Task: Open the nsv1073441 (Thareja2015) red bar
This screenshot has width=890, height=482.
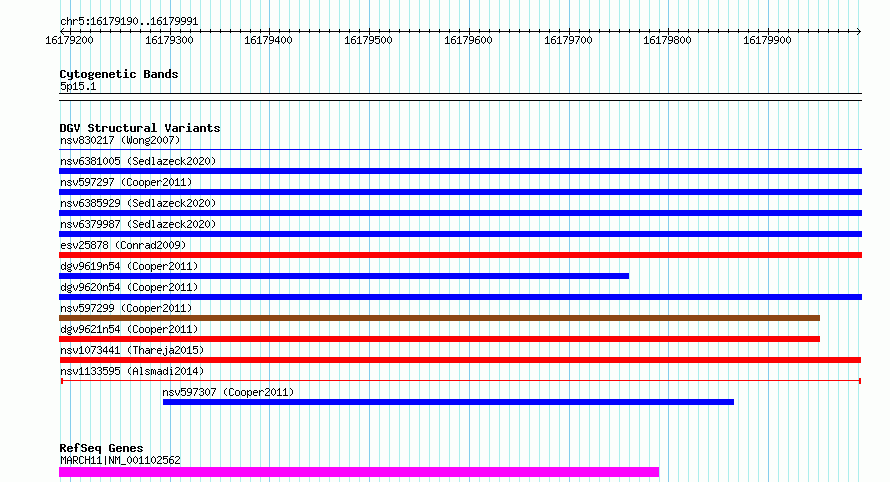Action: [x=460, y=360]
